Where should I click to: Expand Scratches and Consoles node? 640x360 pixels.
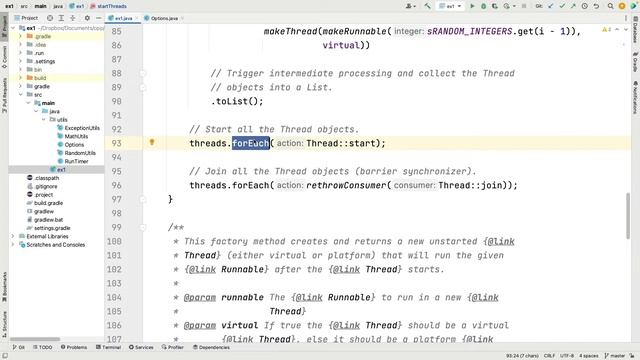[x=13, y=244]
